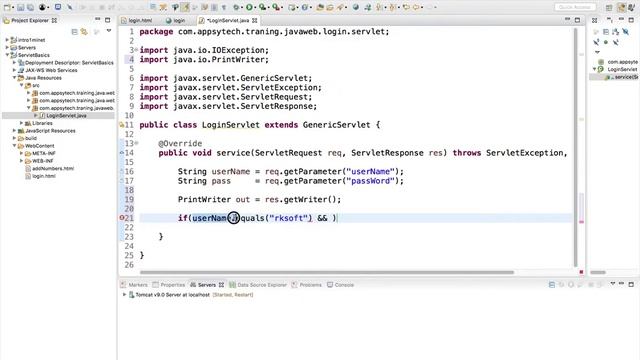
Task: Expand the Servers project node
Action: click(x=7, y=47)
